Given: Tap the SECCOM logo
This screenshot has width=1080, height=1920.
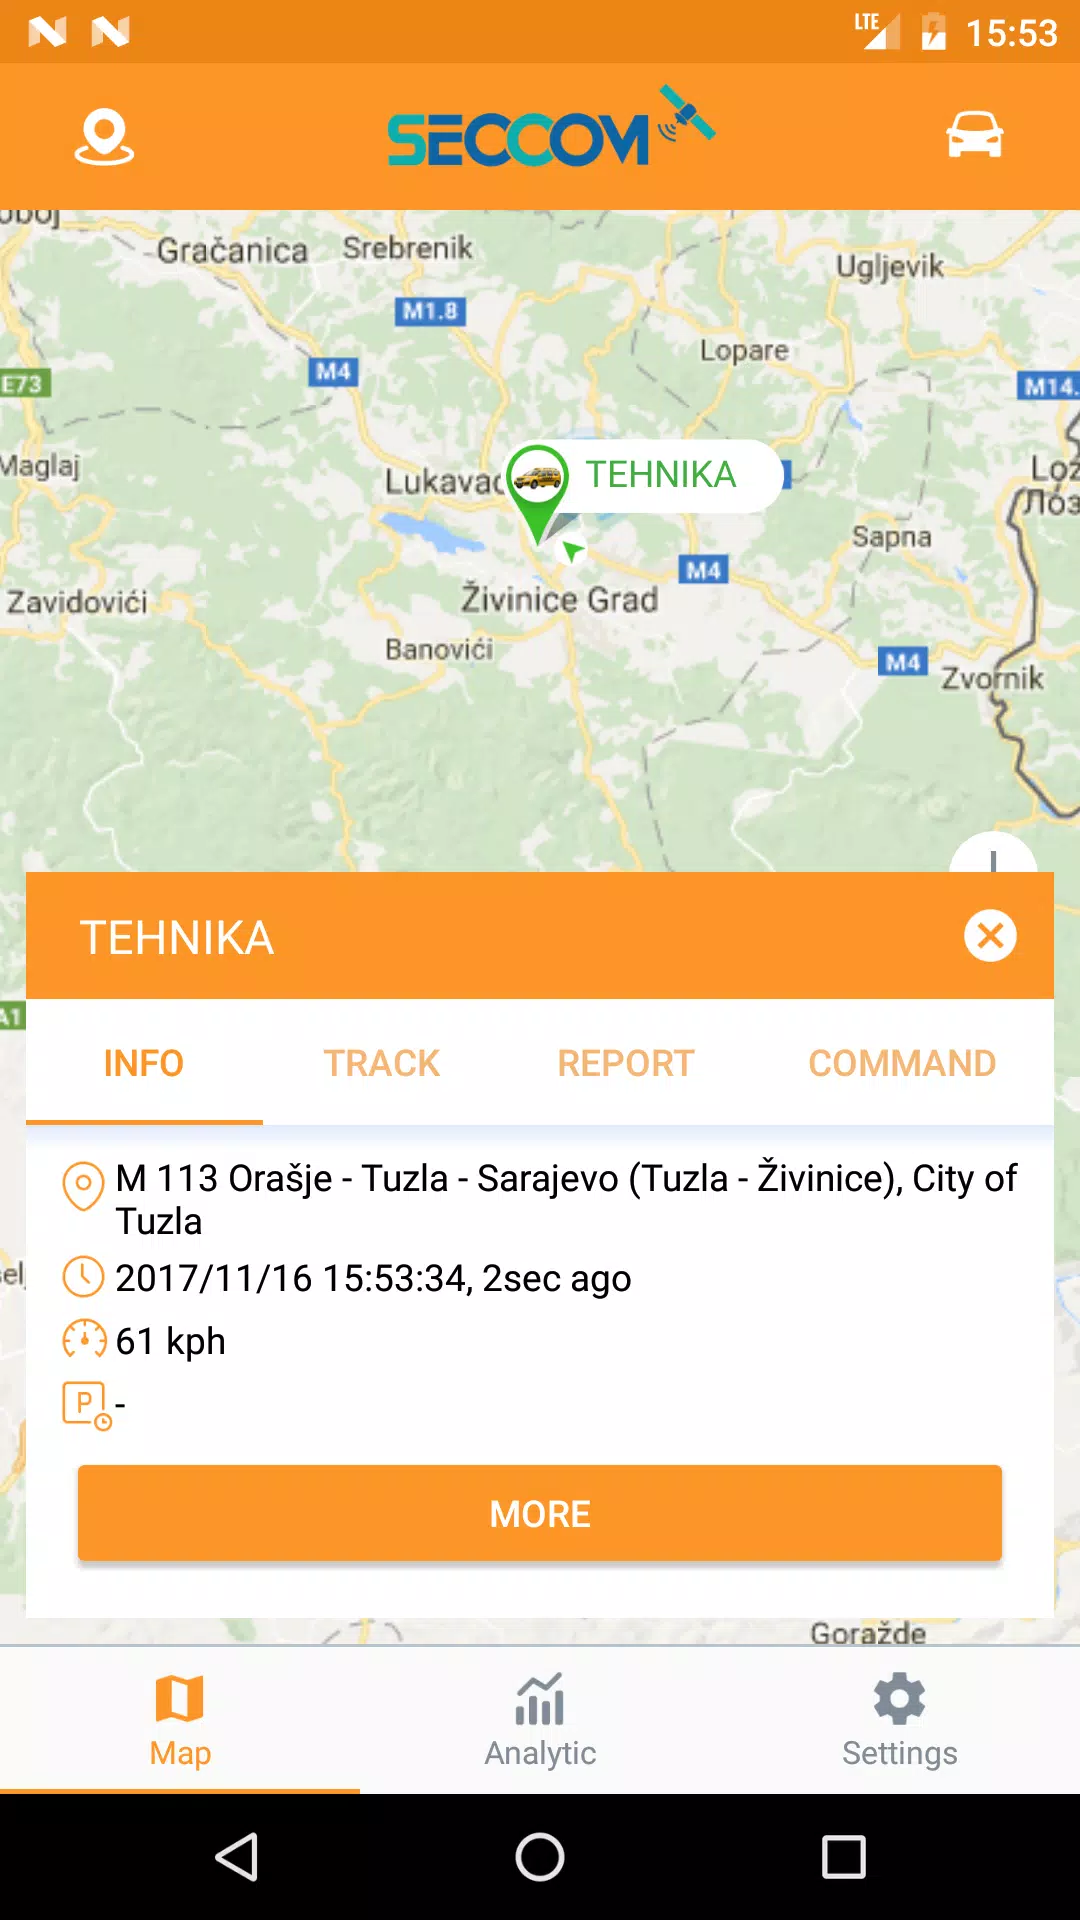Looking at the screenshot, I should [551, 127].
